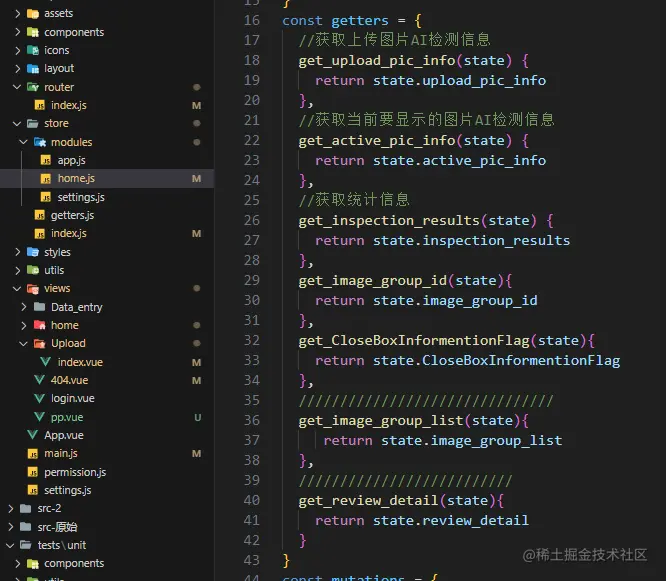Click the src-2 folder icon
Image resolution: width=666 pixels, height=581 pixels.
[26, 508]
